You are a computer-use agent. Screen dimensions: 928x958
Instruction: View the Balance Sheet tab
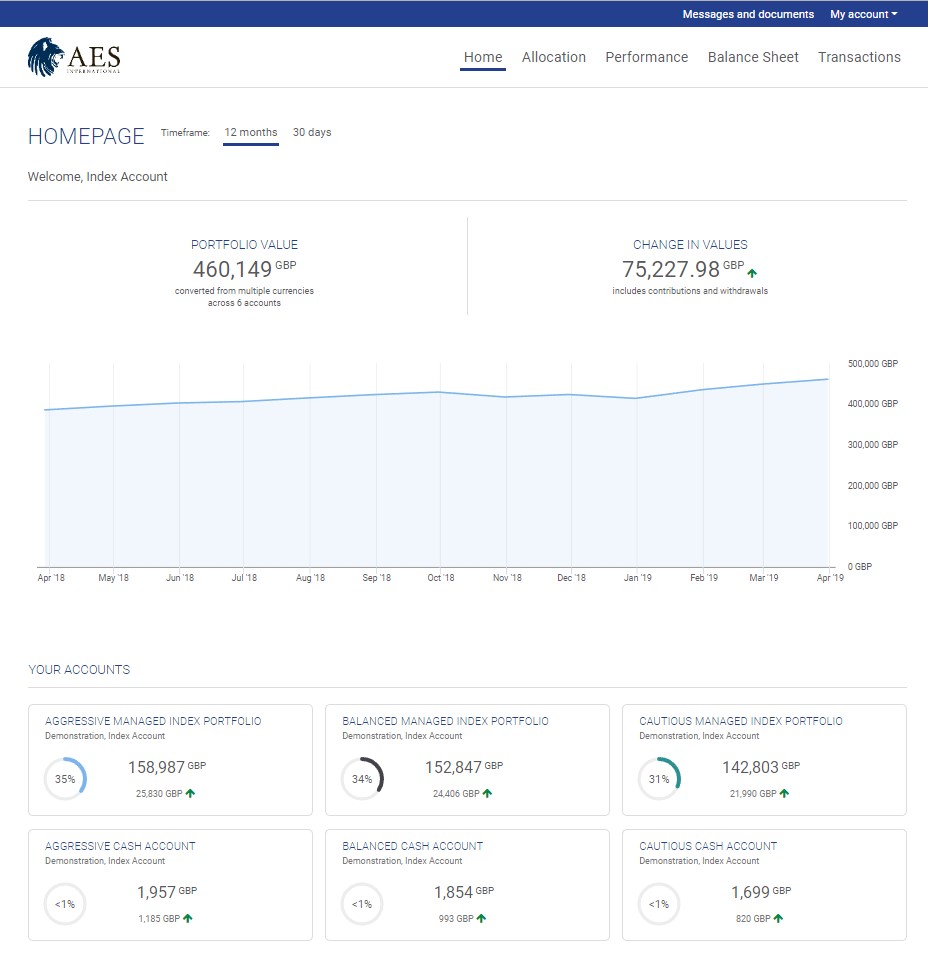click(753, 57)
